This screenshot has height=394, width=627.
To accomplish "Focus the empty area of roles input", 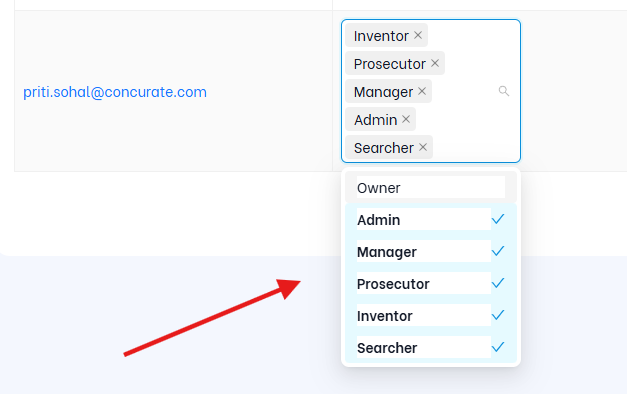I will click(x=472, y=120).
